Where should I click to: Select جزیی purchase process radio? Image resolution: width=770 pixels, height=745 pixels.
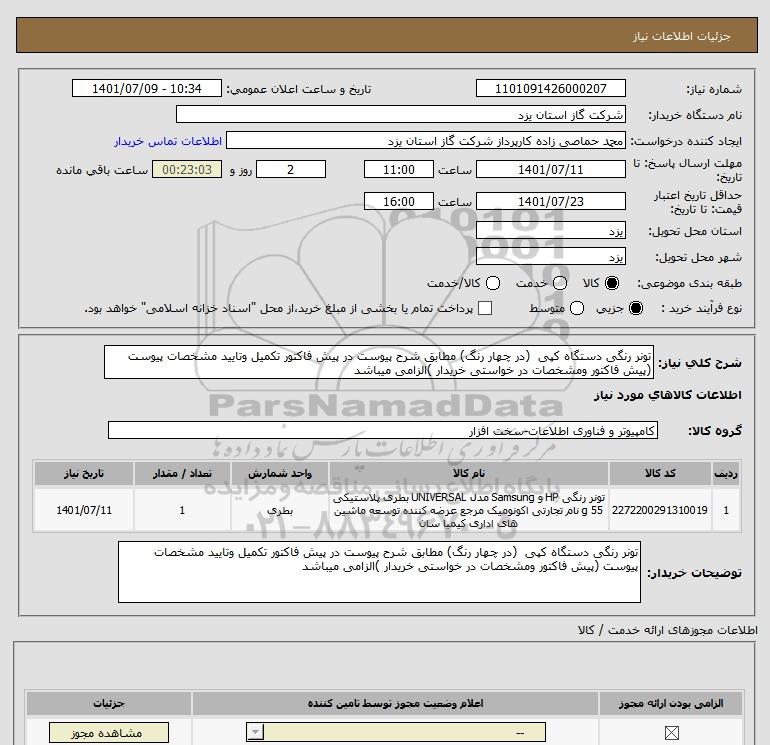coord(635,308)
